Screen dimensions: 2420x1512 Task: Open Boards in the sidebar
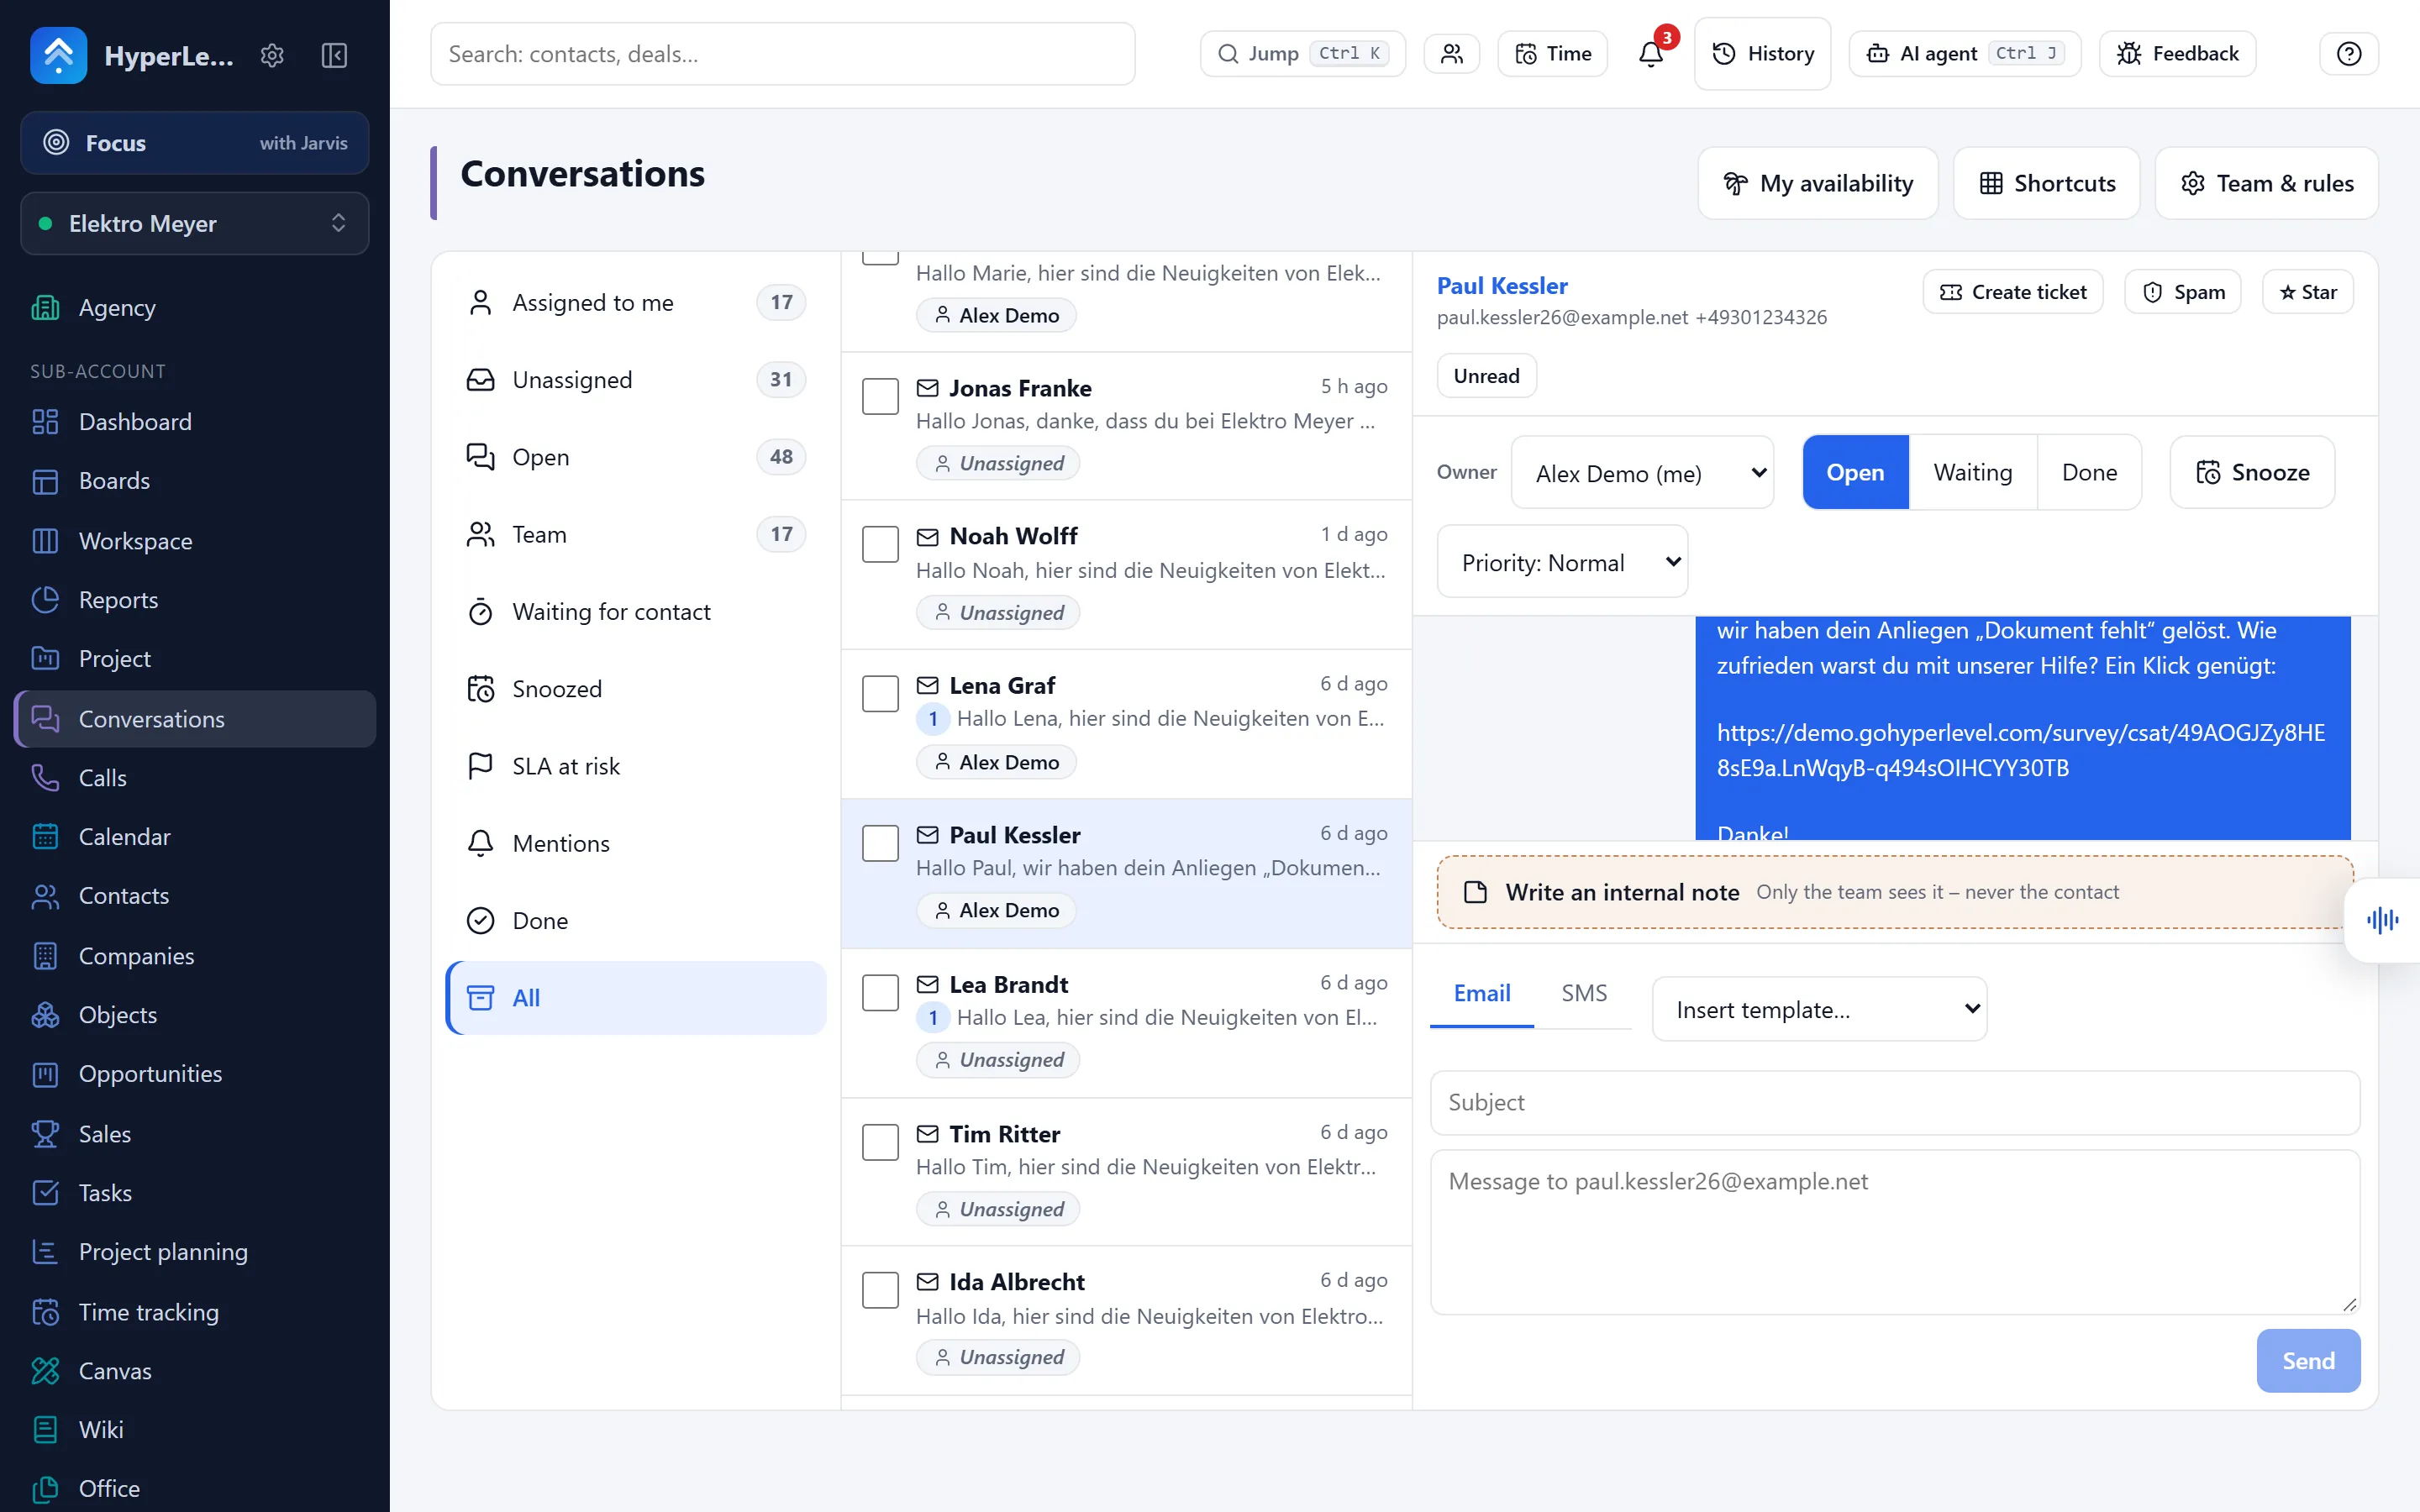195,481
